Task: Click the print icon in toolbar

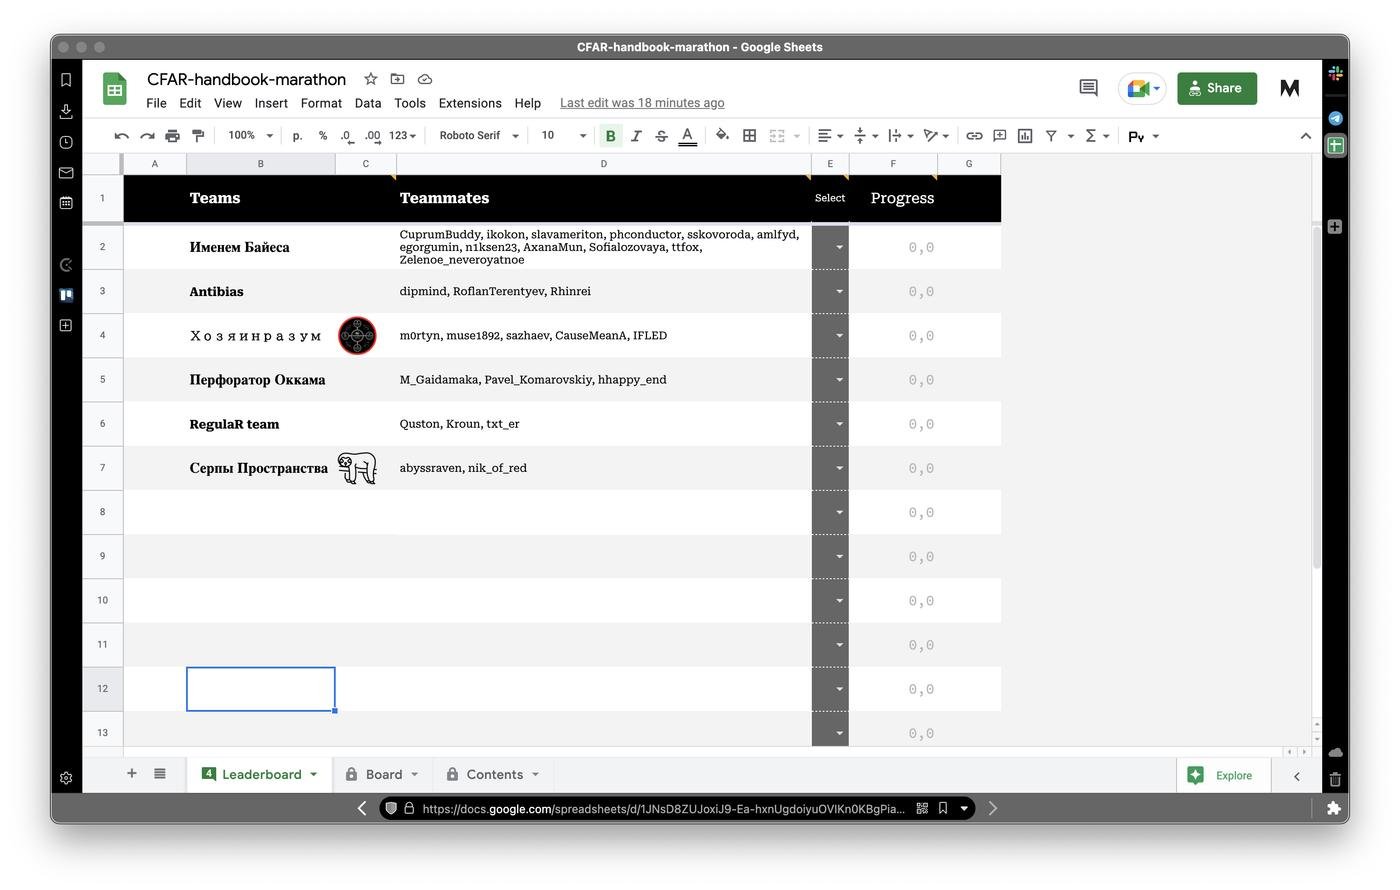Action: [x=172, y=136]
